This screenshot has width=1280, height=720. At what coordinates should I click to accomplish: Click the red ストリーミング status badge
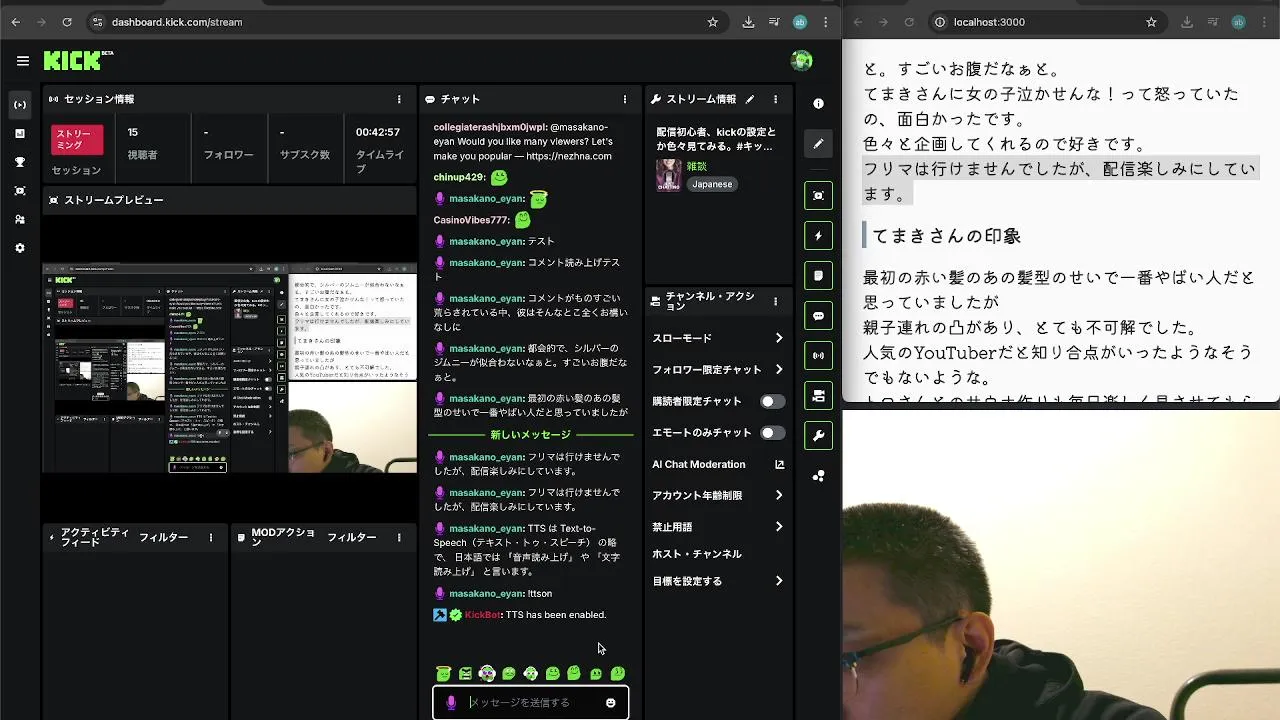pyautogui.click(x=77, y=140)
